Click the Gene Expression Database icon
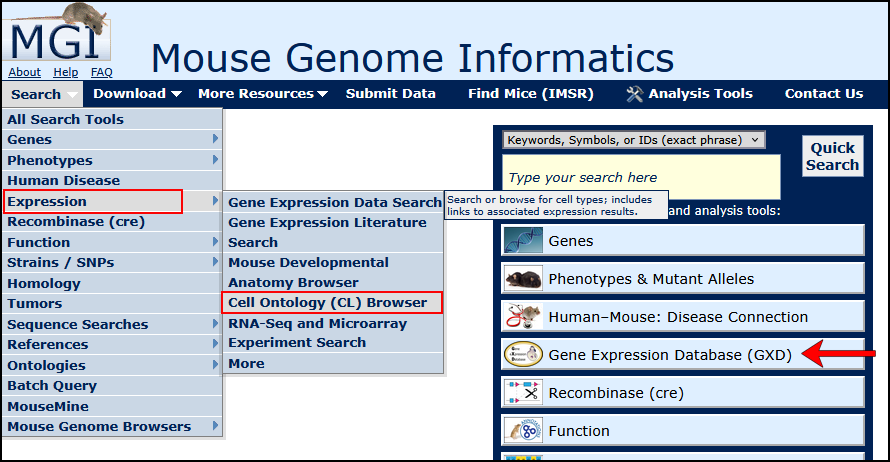 coord(523,355)
